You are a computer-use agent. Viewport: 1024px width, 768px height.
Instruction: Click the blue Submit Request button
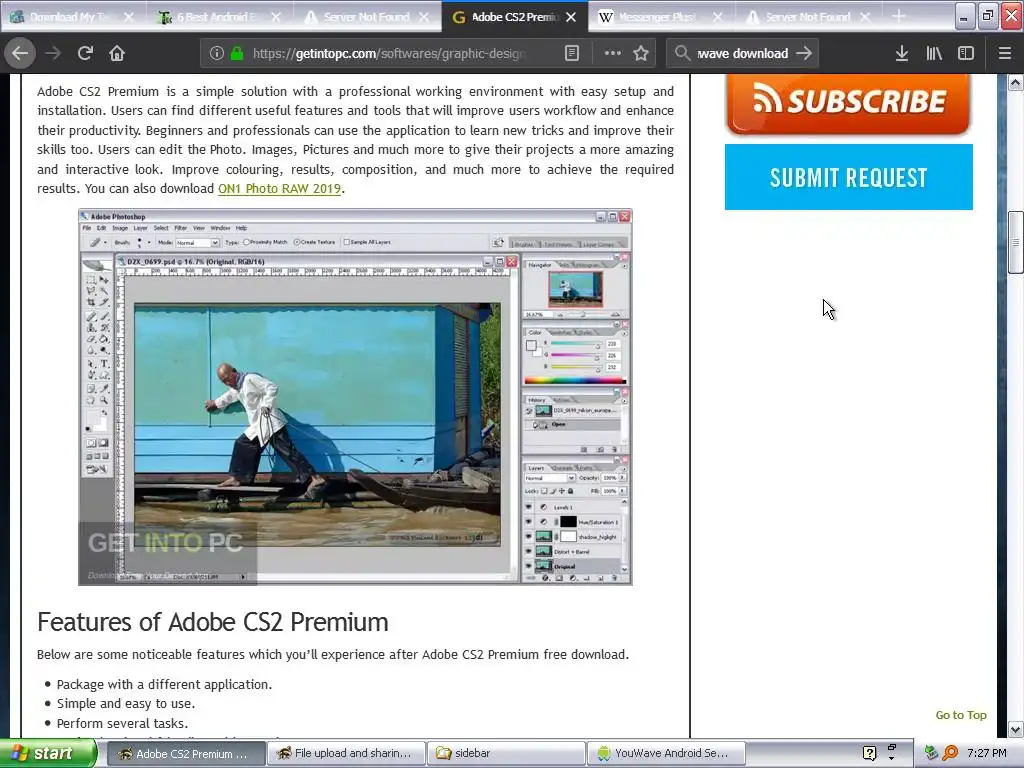(848, 177)
